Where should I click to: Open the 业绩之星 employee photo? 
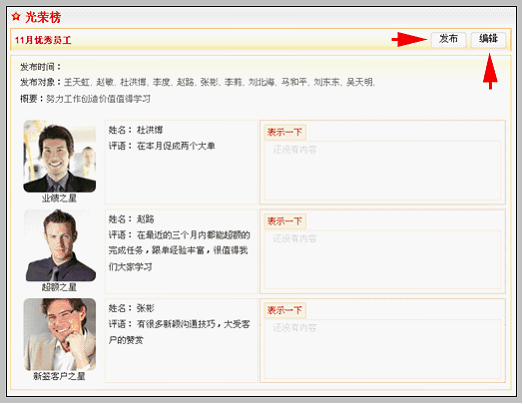pos(60,156)
